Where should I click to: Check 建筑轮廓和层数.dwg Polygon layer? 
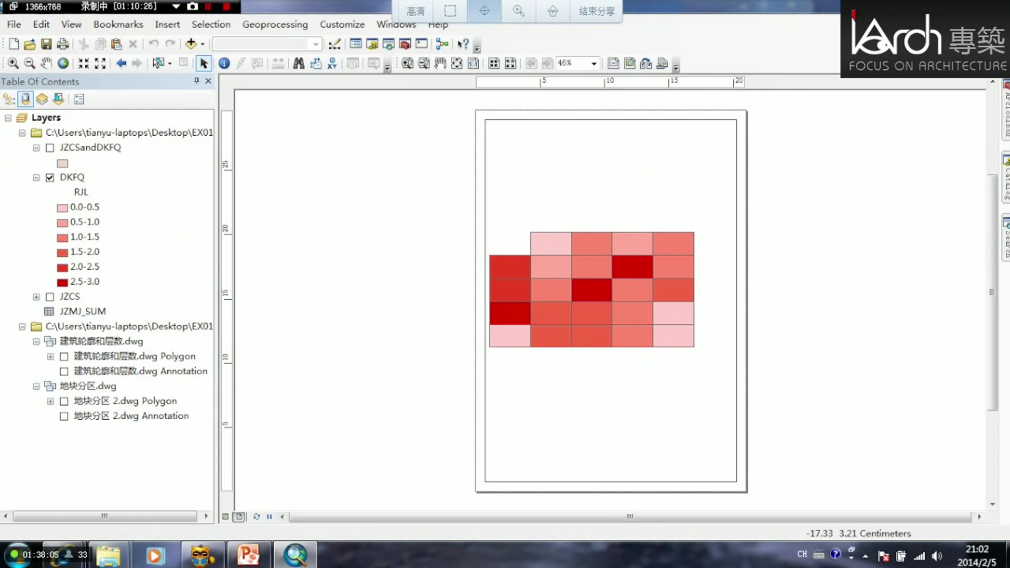(x=64, y=356)
